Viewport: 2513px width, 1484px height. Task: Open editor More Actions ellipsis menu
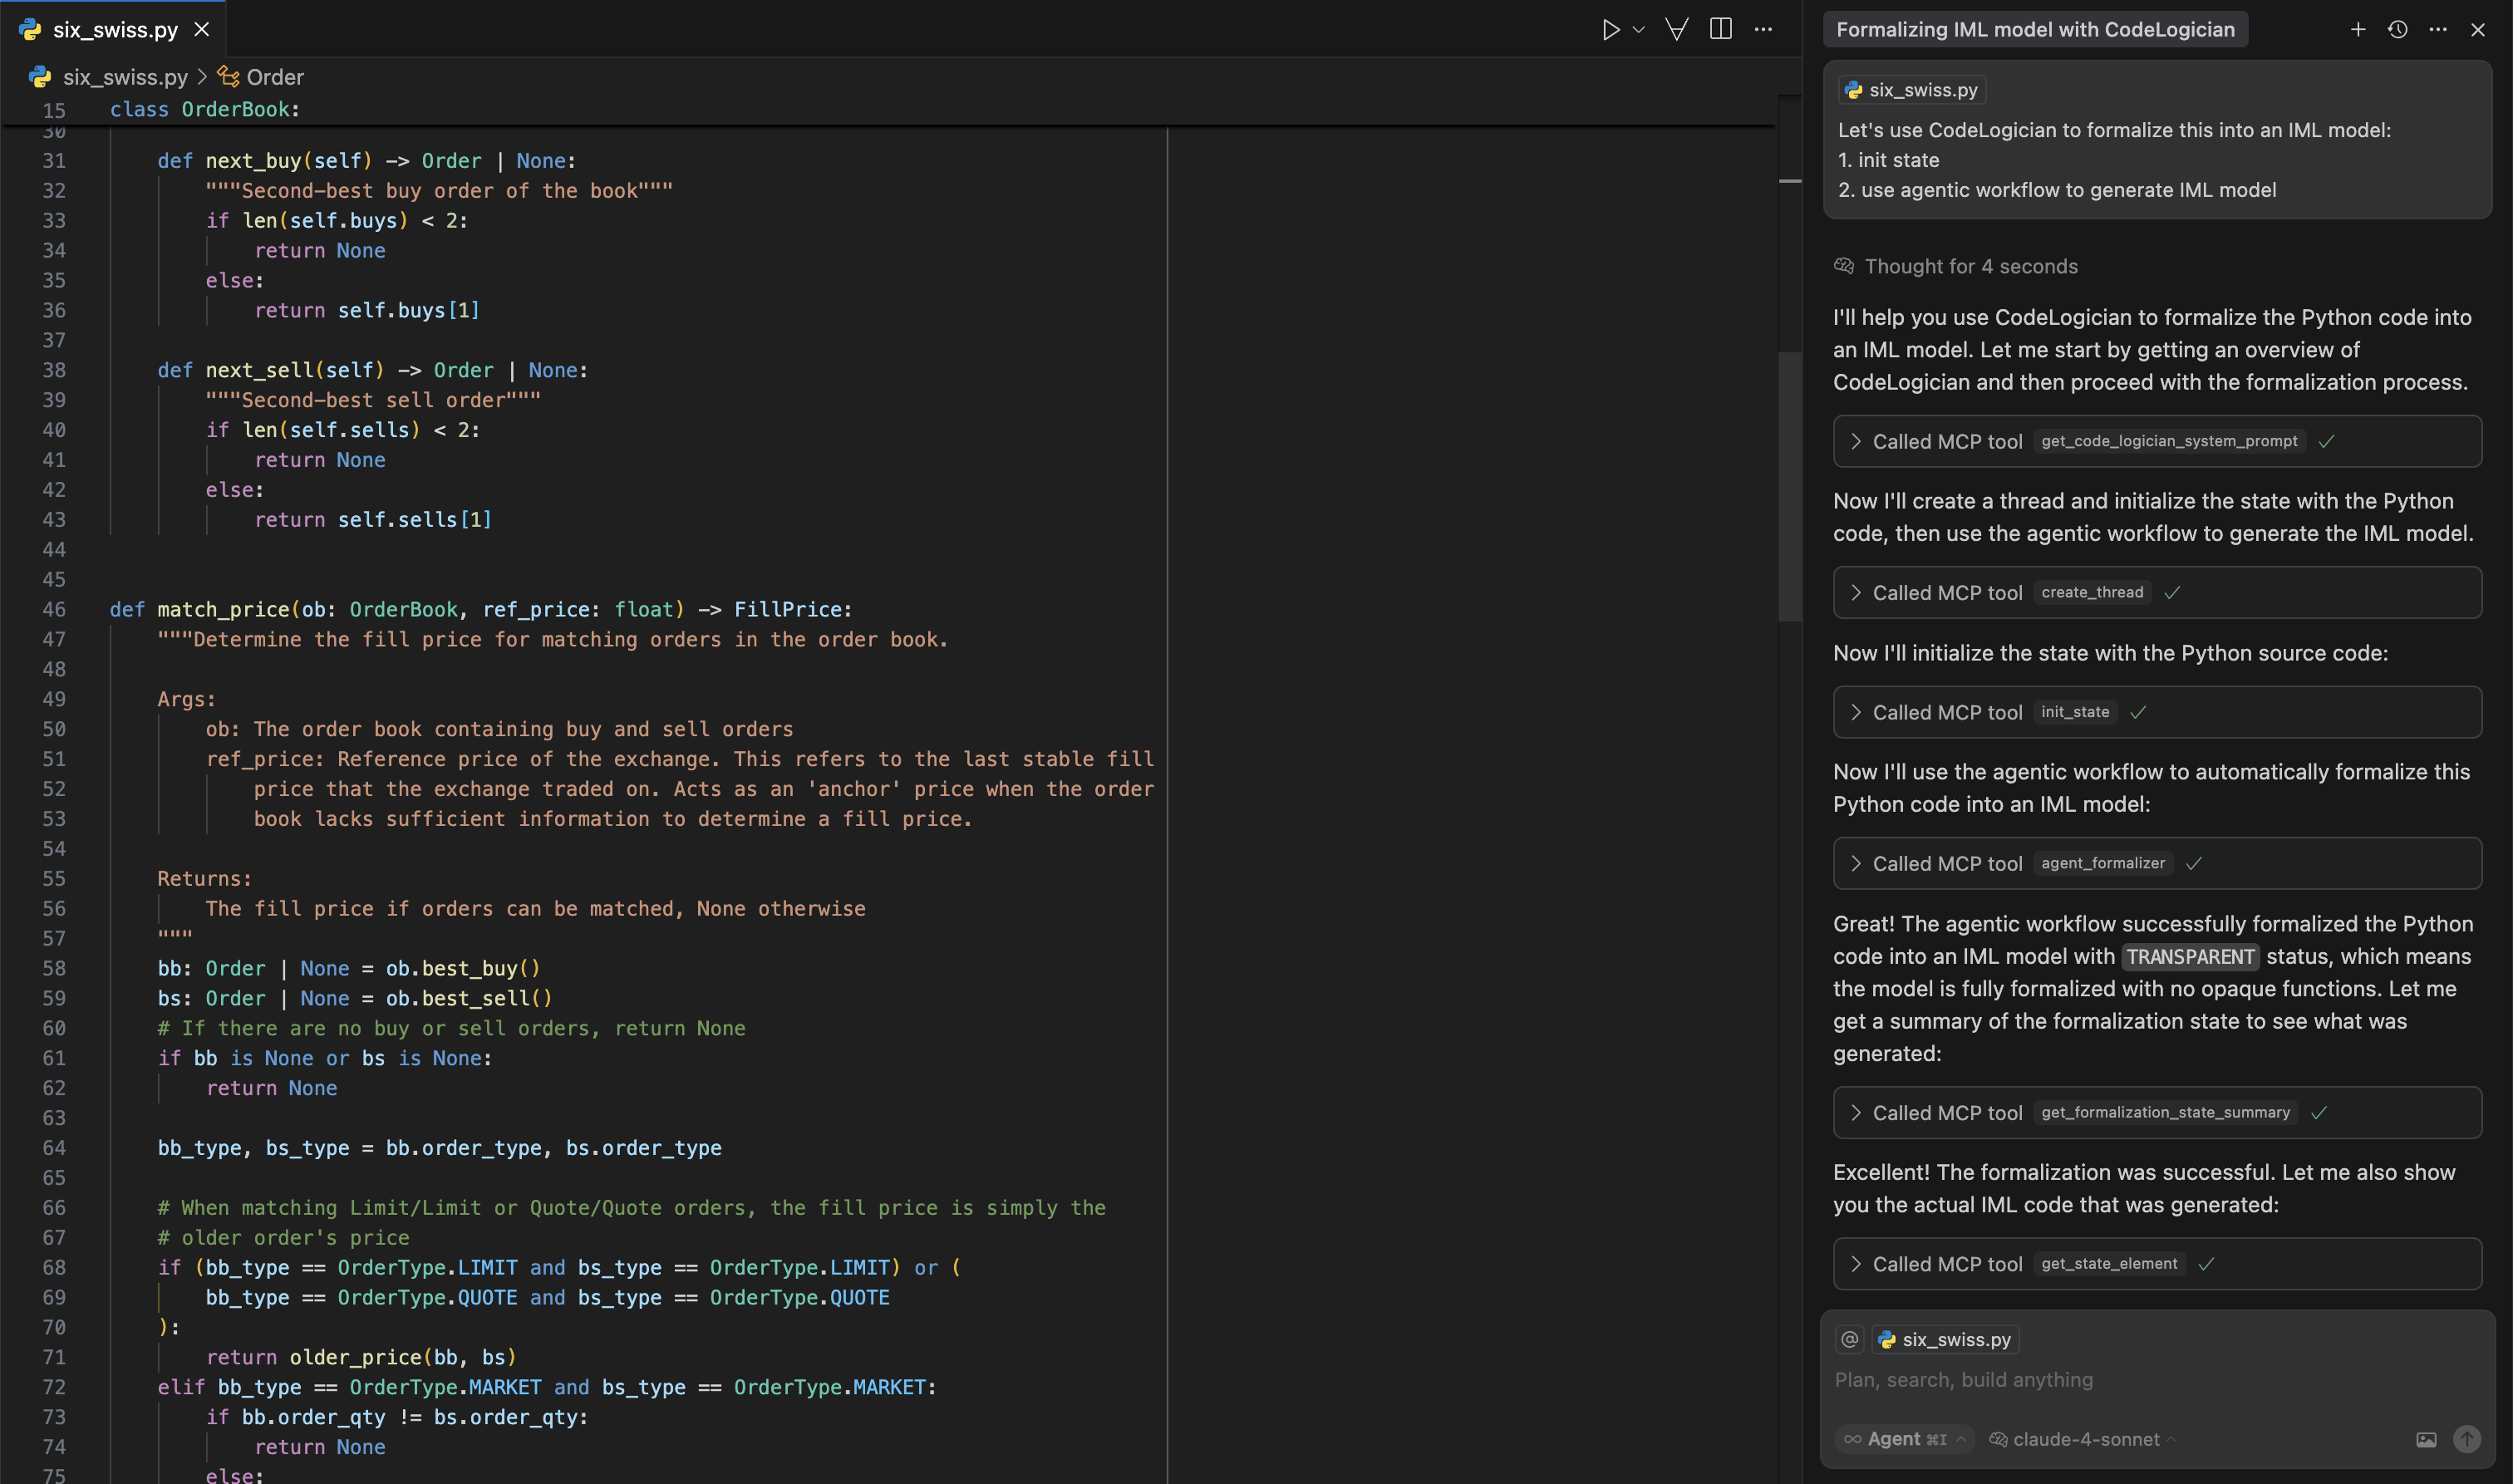(1763, 29)
